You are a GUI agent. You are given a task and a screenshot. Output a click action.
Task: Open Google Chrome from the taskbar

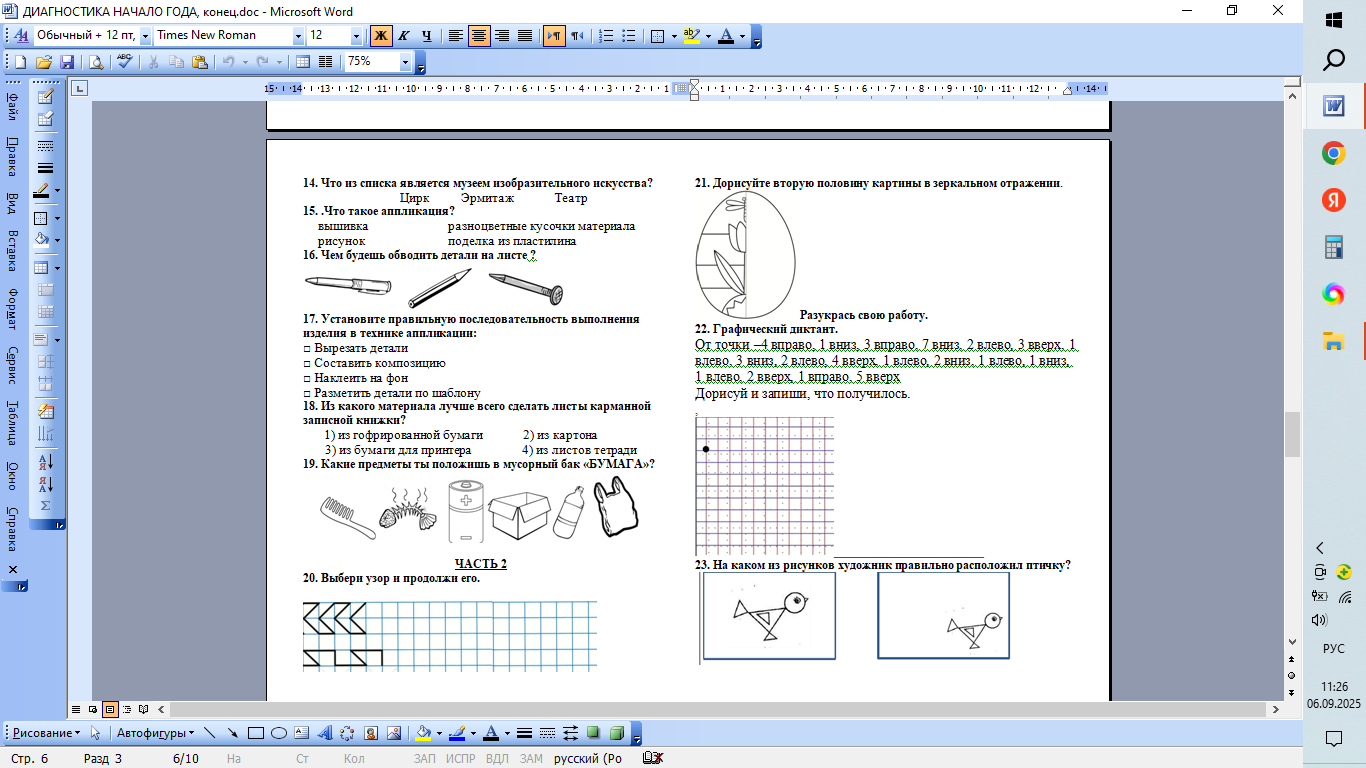pyautogui.click(x=1333, y=153)
